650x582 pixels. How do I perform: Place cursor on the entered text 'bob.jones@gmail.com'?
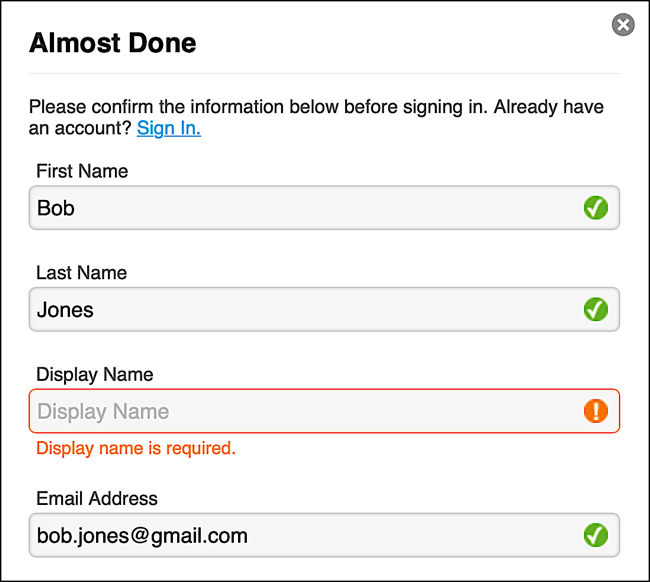point(142,536)
